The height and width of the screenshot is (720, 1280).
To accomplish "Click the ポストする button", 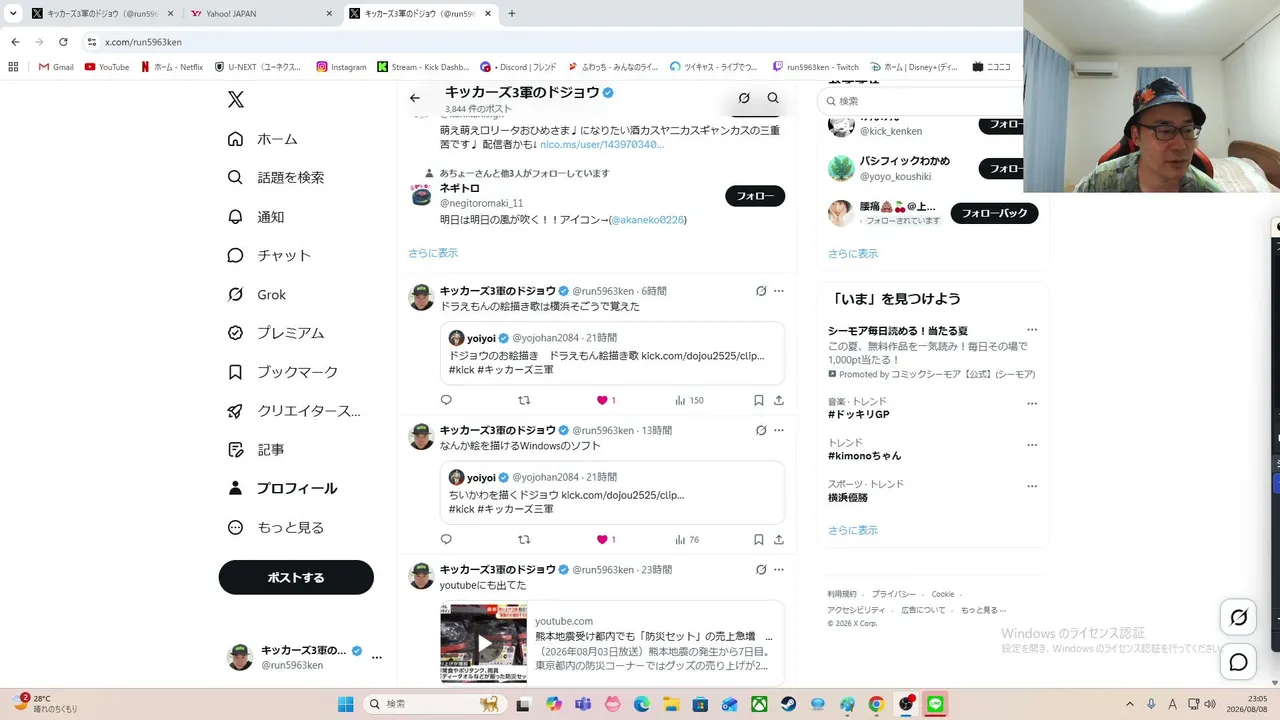I will (x=296, y=577).
